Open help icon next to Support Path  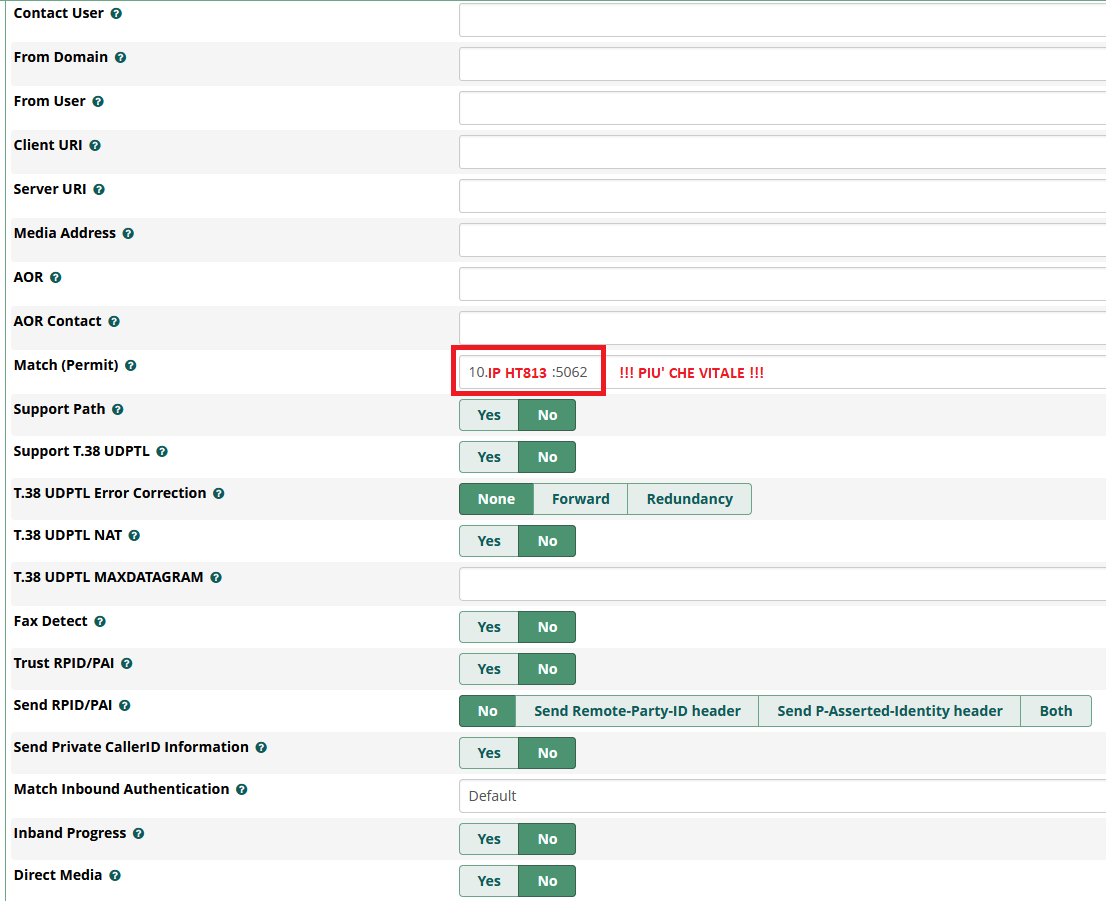click(118, 410)
